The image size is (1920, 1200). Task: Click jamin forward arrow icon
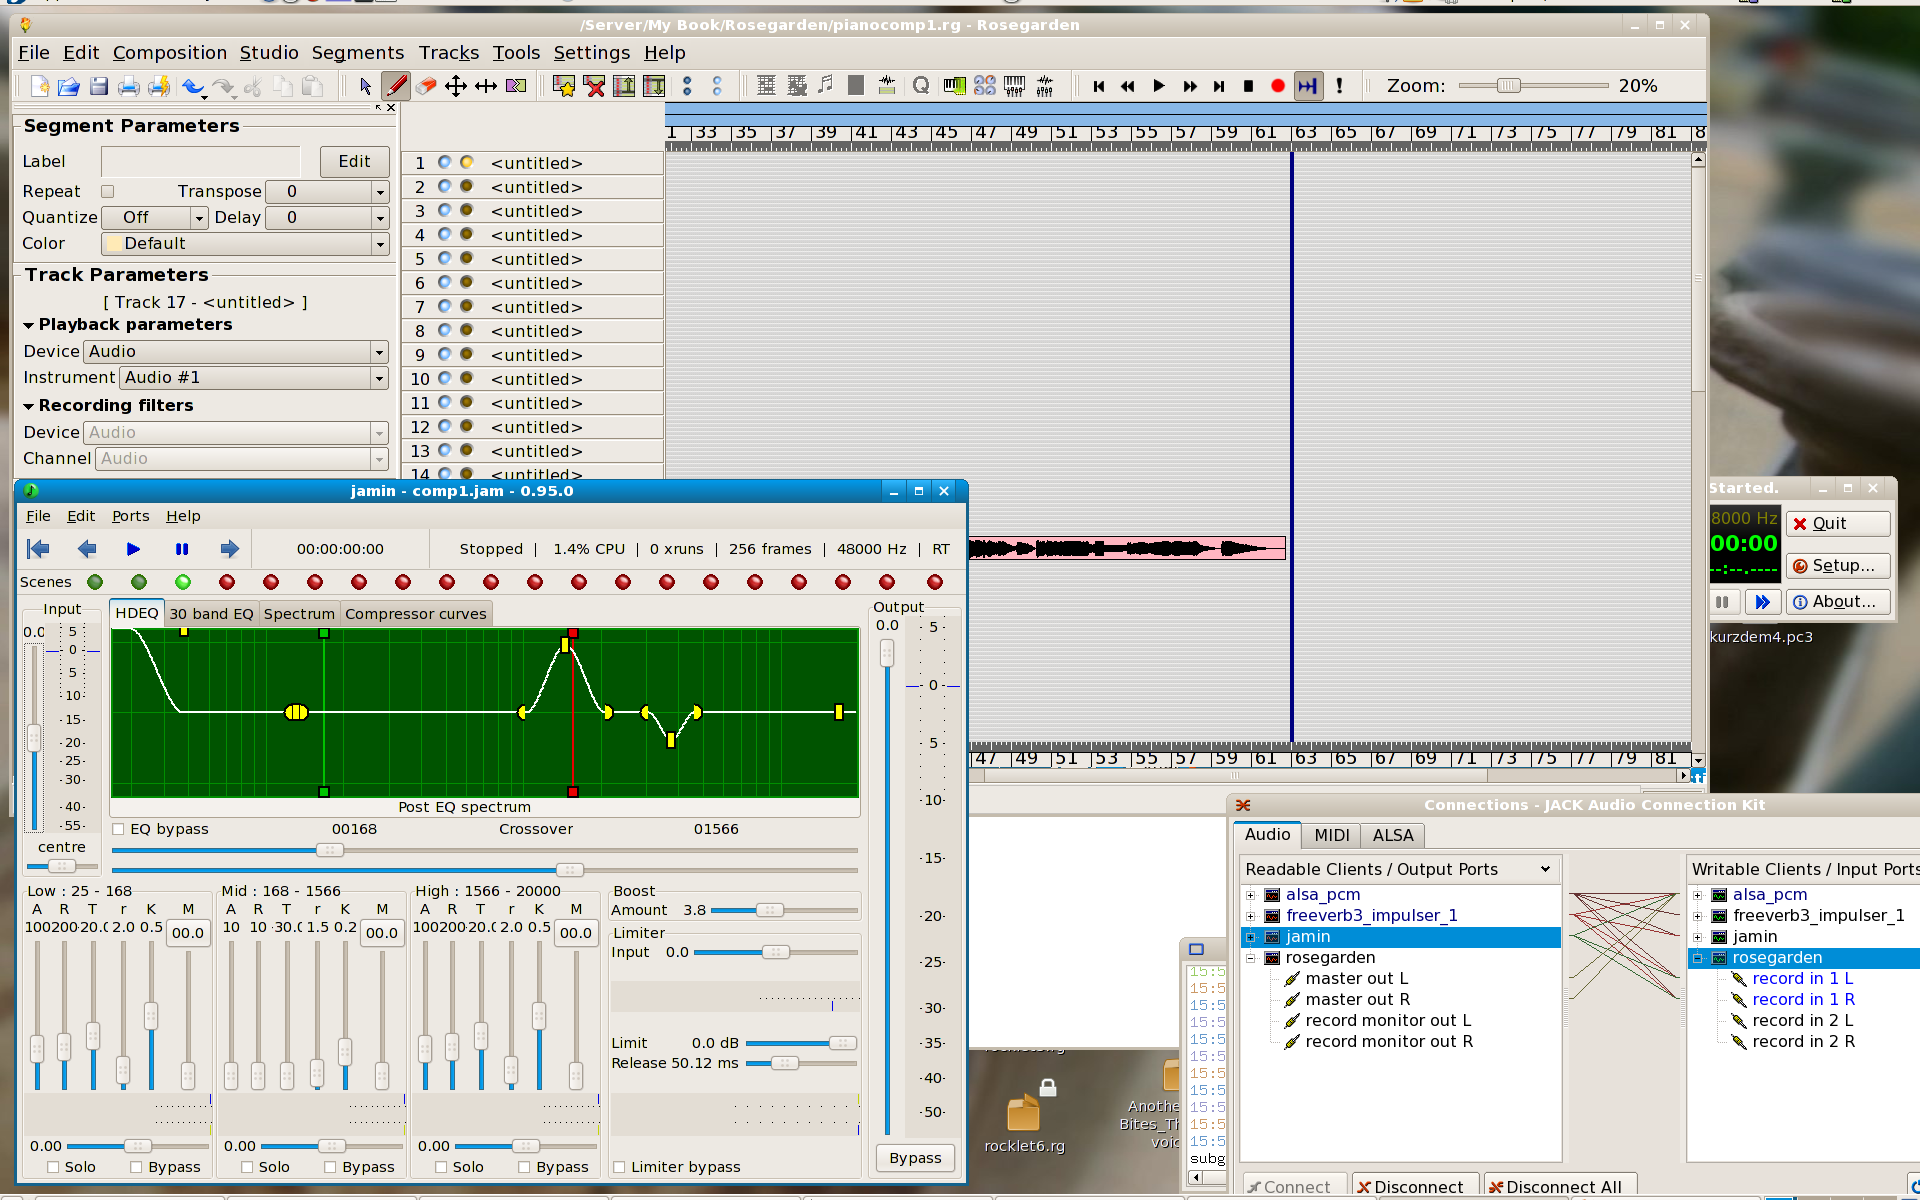click(230, 549)
